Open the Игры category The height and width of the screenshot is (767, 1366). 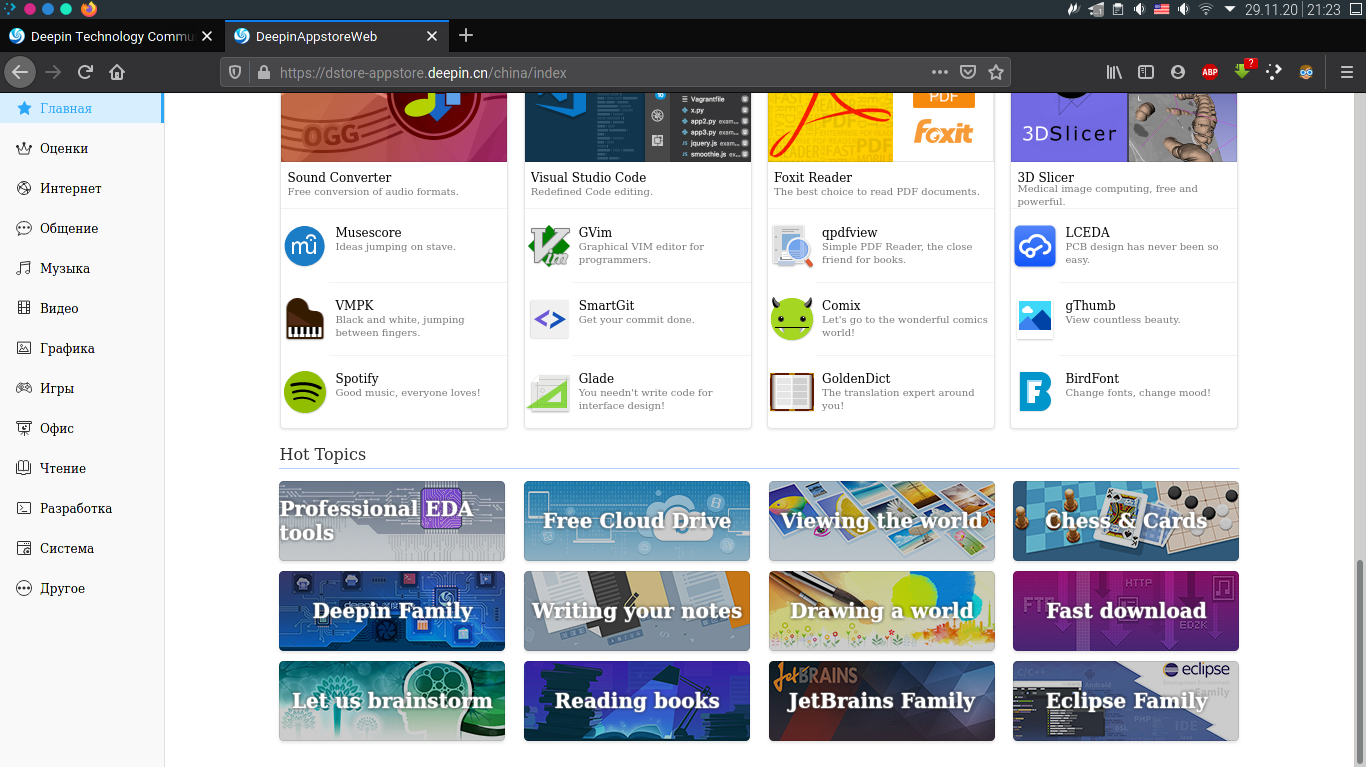click(81, 388)
